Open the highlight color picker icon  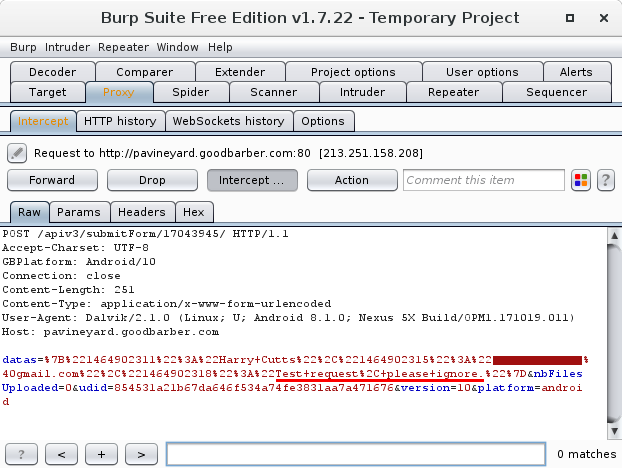(581, 180)
